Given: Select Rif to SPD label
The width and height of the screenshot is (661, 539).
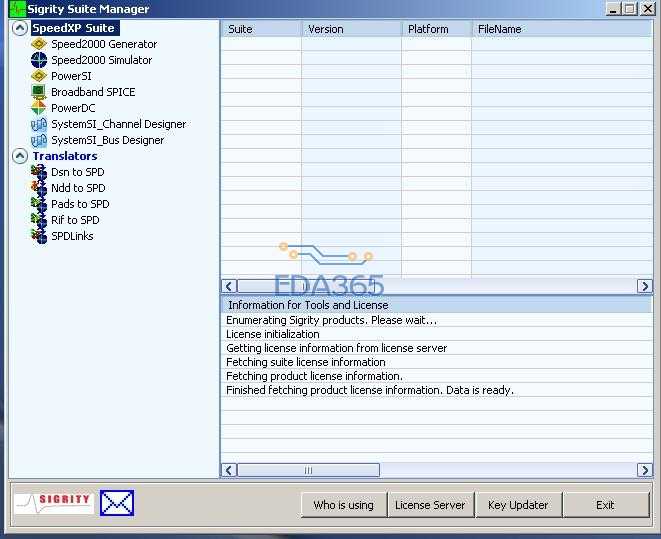Looking at the screenshot, I should [x=75, y=220].
